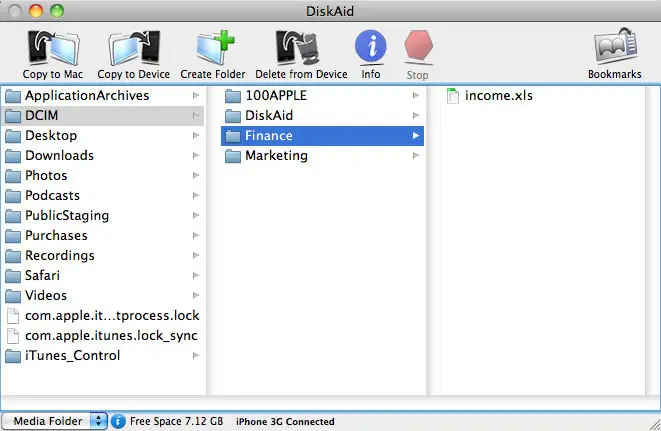Click the com.apple.itunes.lock_sync file icon
Image resolution: width=661 pixels, height=431 pixels.
click(13, 336)
